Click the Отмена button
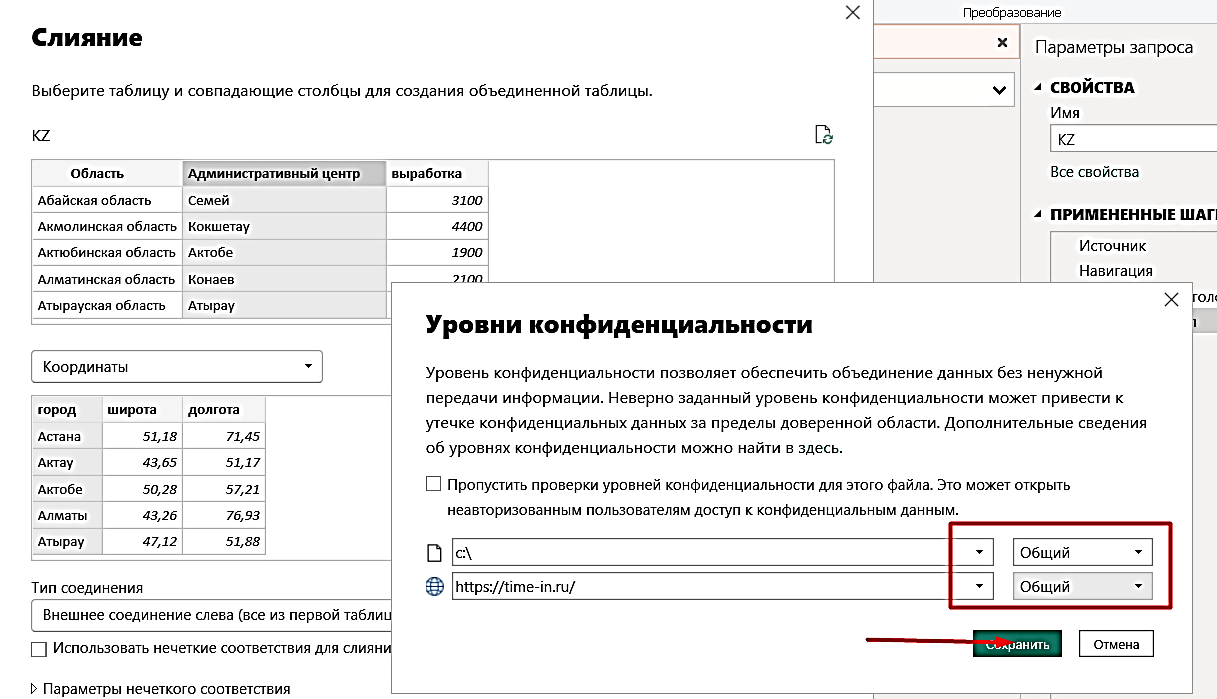 pyautogui.click(x=1116, y=645)
